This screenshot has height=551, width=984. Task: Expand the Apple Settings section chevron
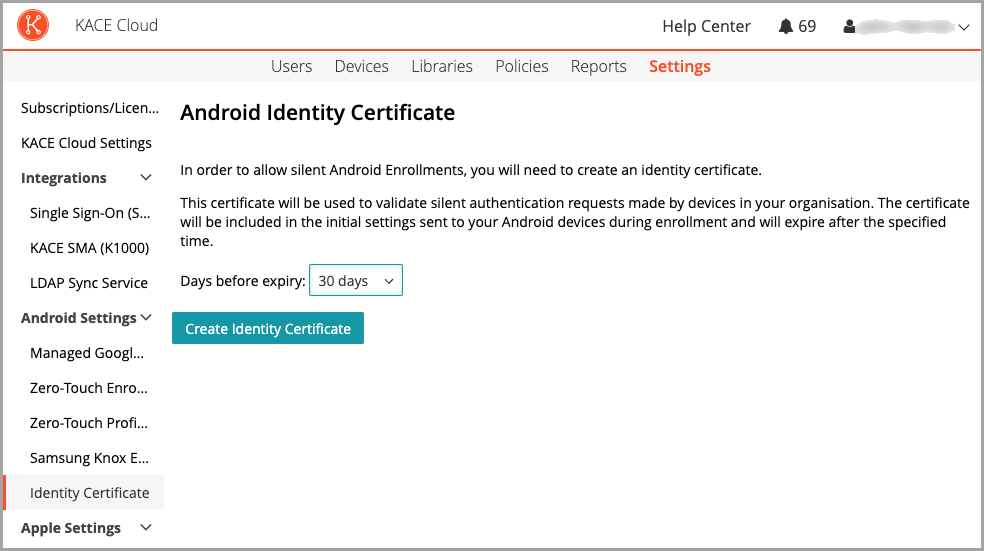(x=146, y=528)
